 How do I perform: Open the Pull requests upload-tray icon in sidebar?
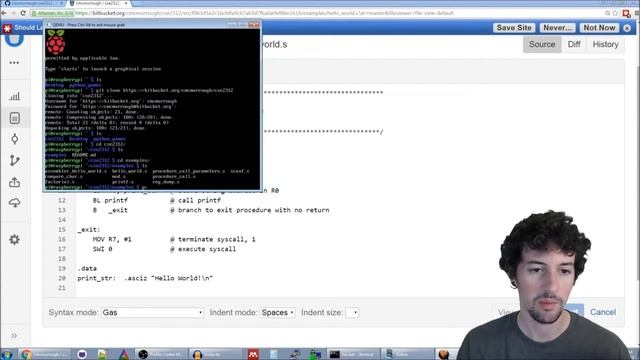point(15,182)
